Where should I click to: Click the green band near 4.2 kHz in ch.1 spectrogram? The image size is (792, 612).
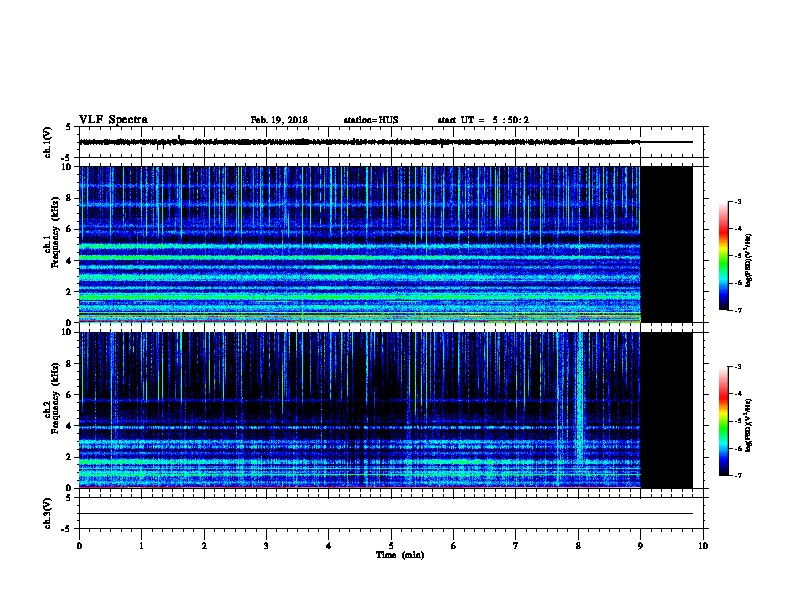coord(360,258)
